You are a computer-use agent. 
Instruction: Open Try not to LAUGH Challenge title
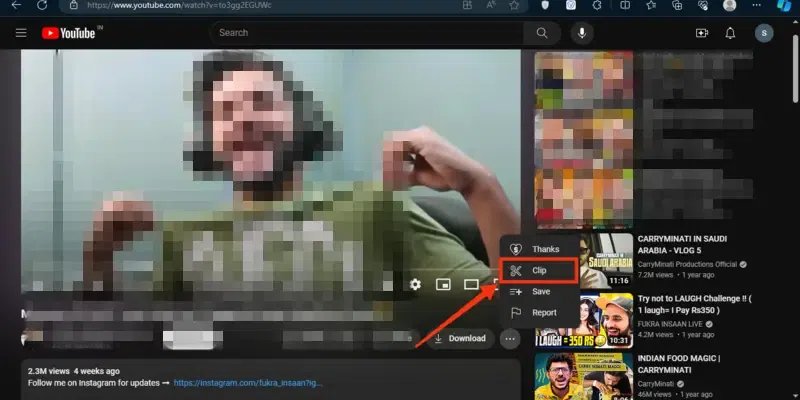tap(694, 304)
